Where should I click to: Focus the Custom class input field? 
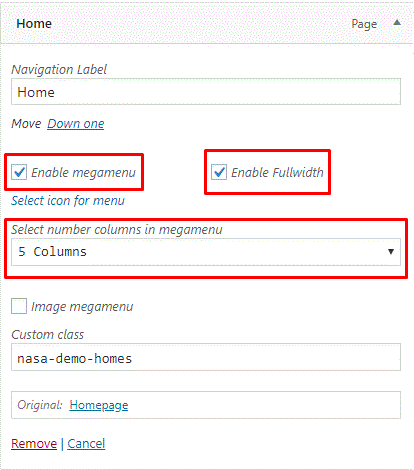coord(206,357)
